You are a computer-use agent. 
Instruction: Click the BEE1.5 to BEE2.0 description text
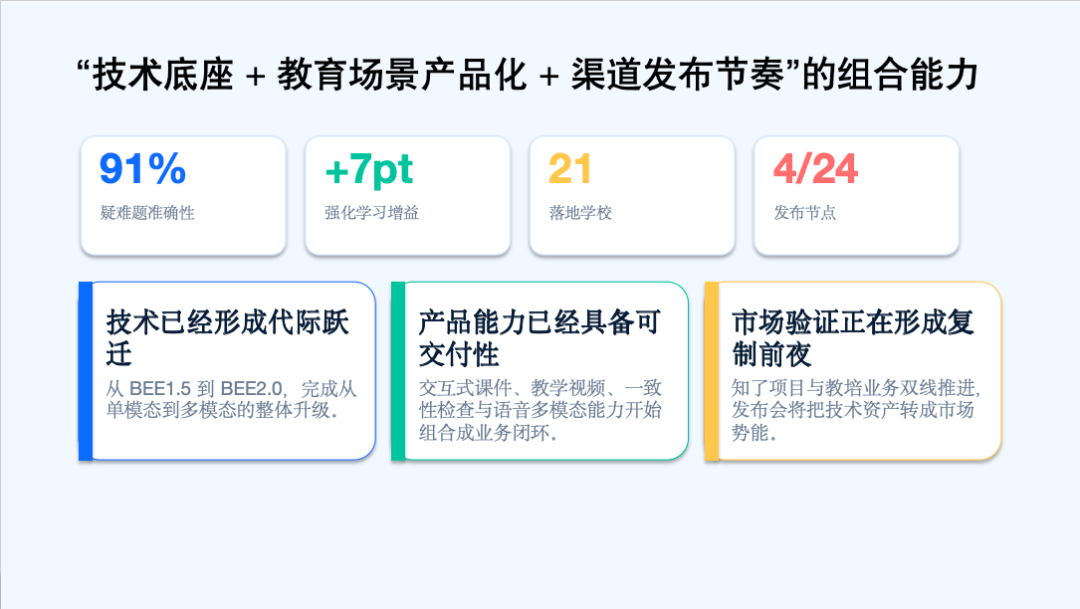(x=230, y=400)
